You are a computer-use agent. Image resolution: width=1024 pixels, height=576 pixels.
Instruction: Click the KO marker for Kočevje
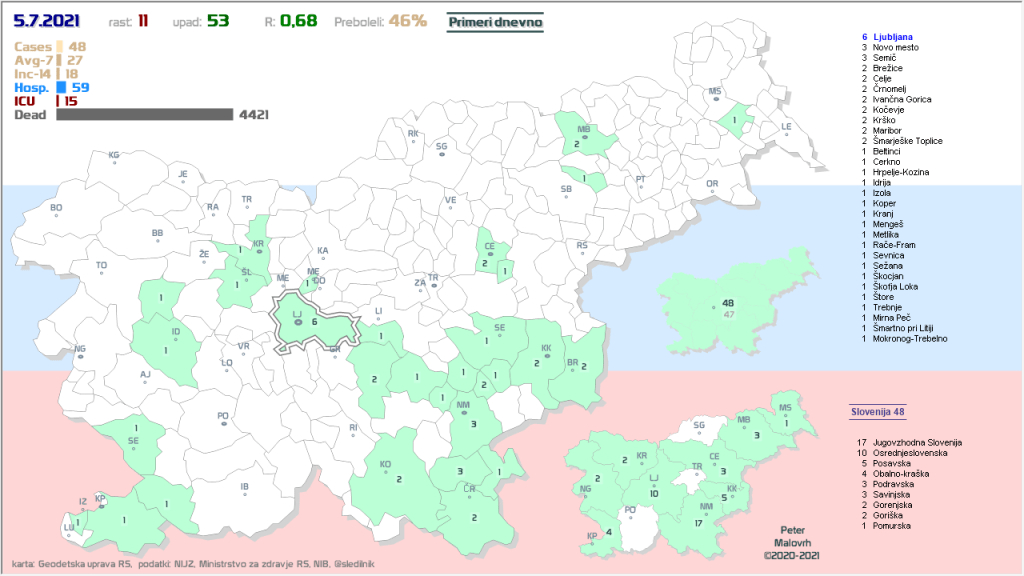point(385,465)
